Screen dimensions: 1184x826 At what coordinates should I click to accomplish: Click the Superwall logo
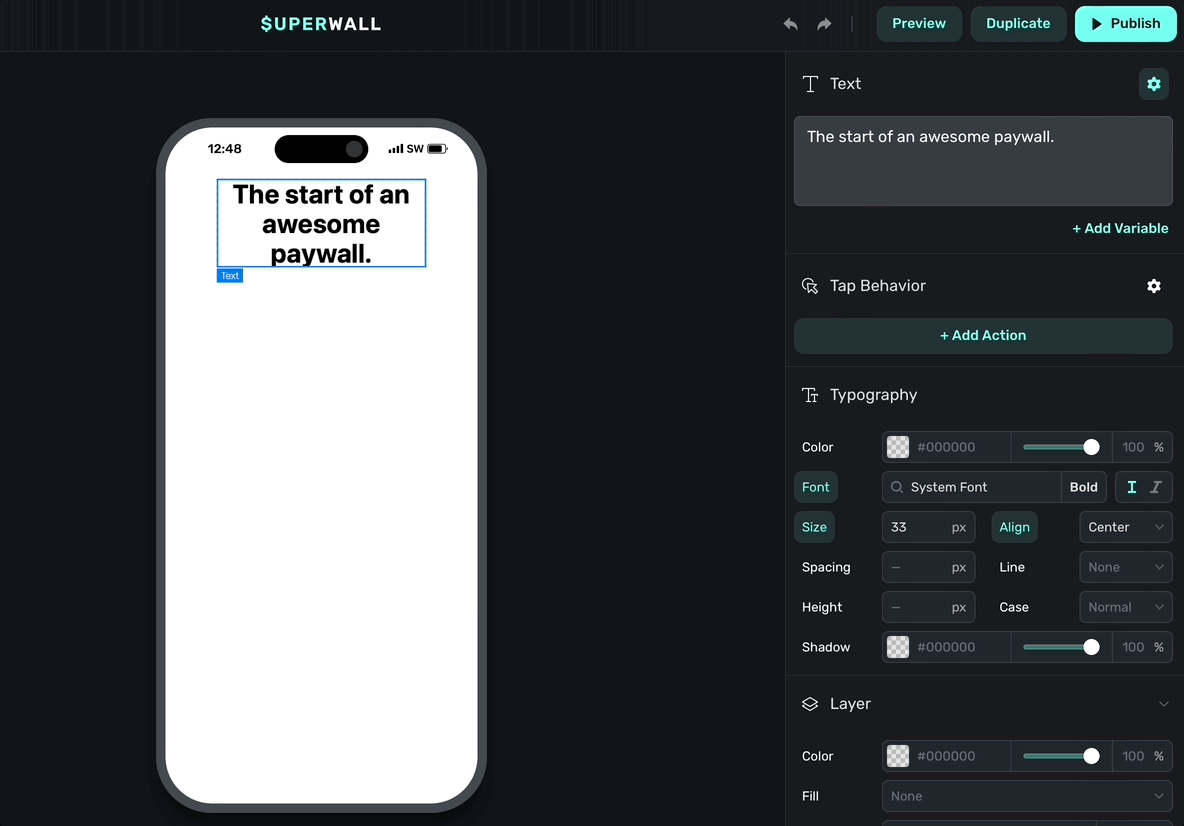320,24
